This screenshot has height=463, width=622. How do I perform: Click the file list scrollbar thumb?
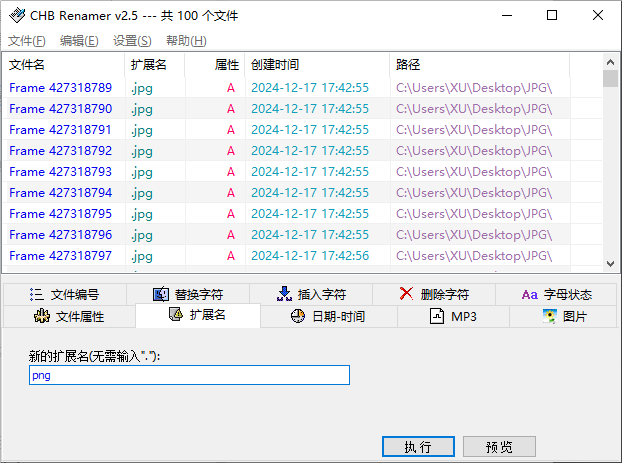(x=610, y=78)
